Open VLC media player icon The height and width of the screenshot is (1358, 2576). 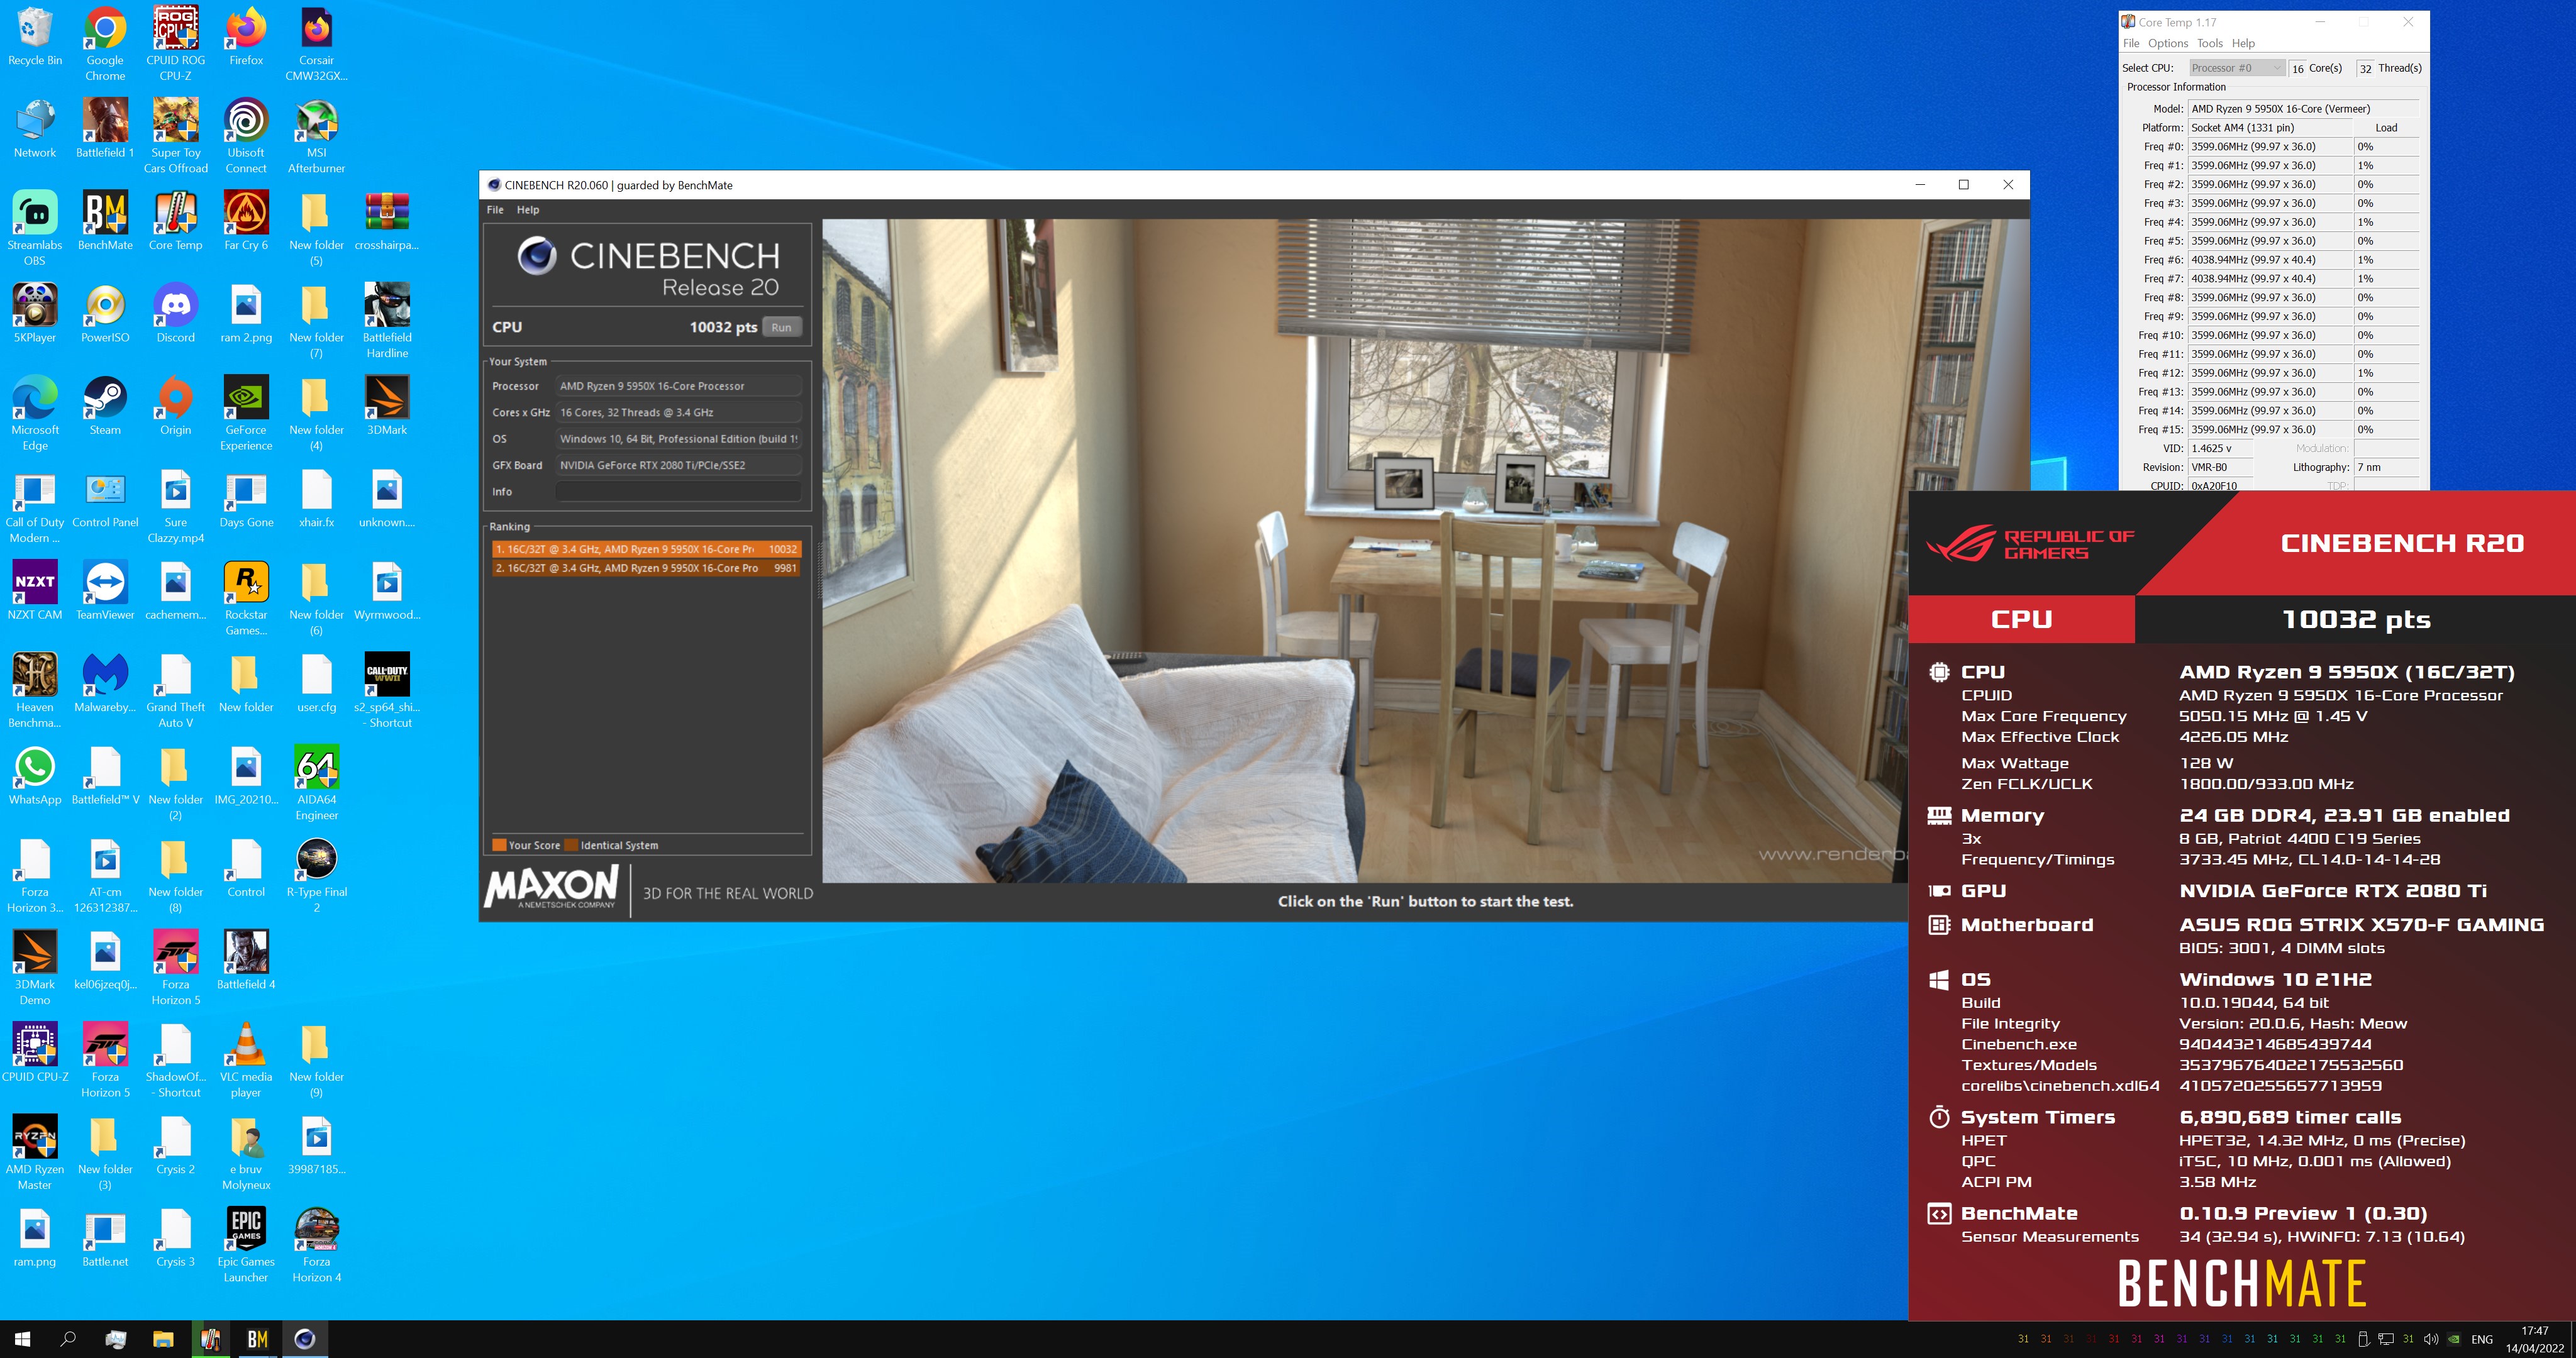246,1060
